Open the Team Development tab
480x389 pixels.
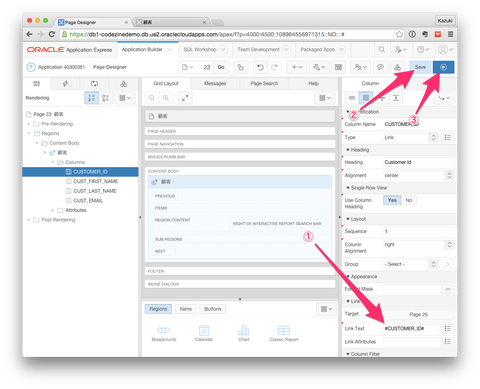[258, 49]
